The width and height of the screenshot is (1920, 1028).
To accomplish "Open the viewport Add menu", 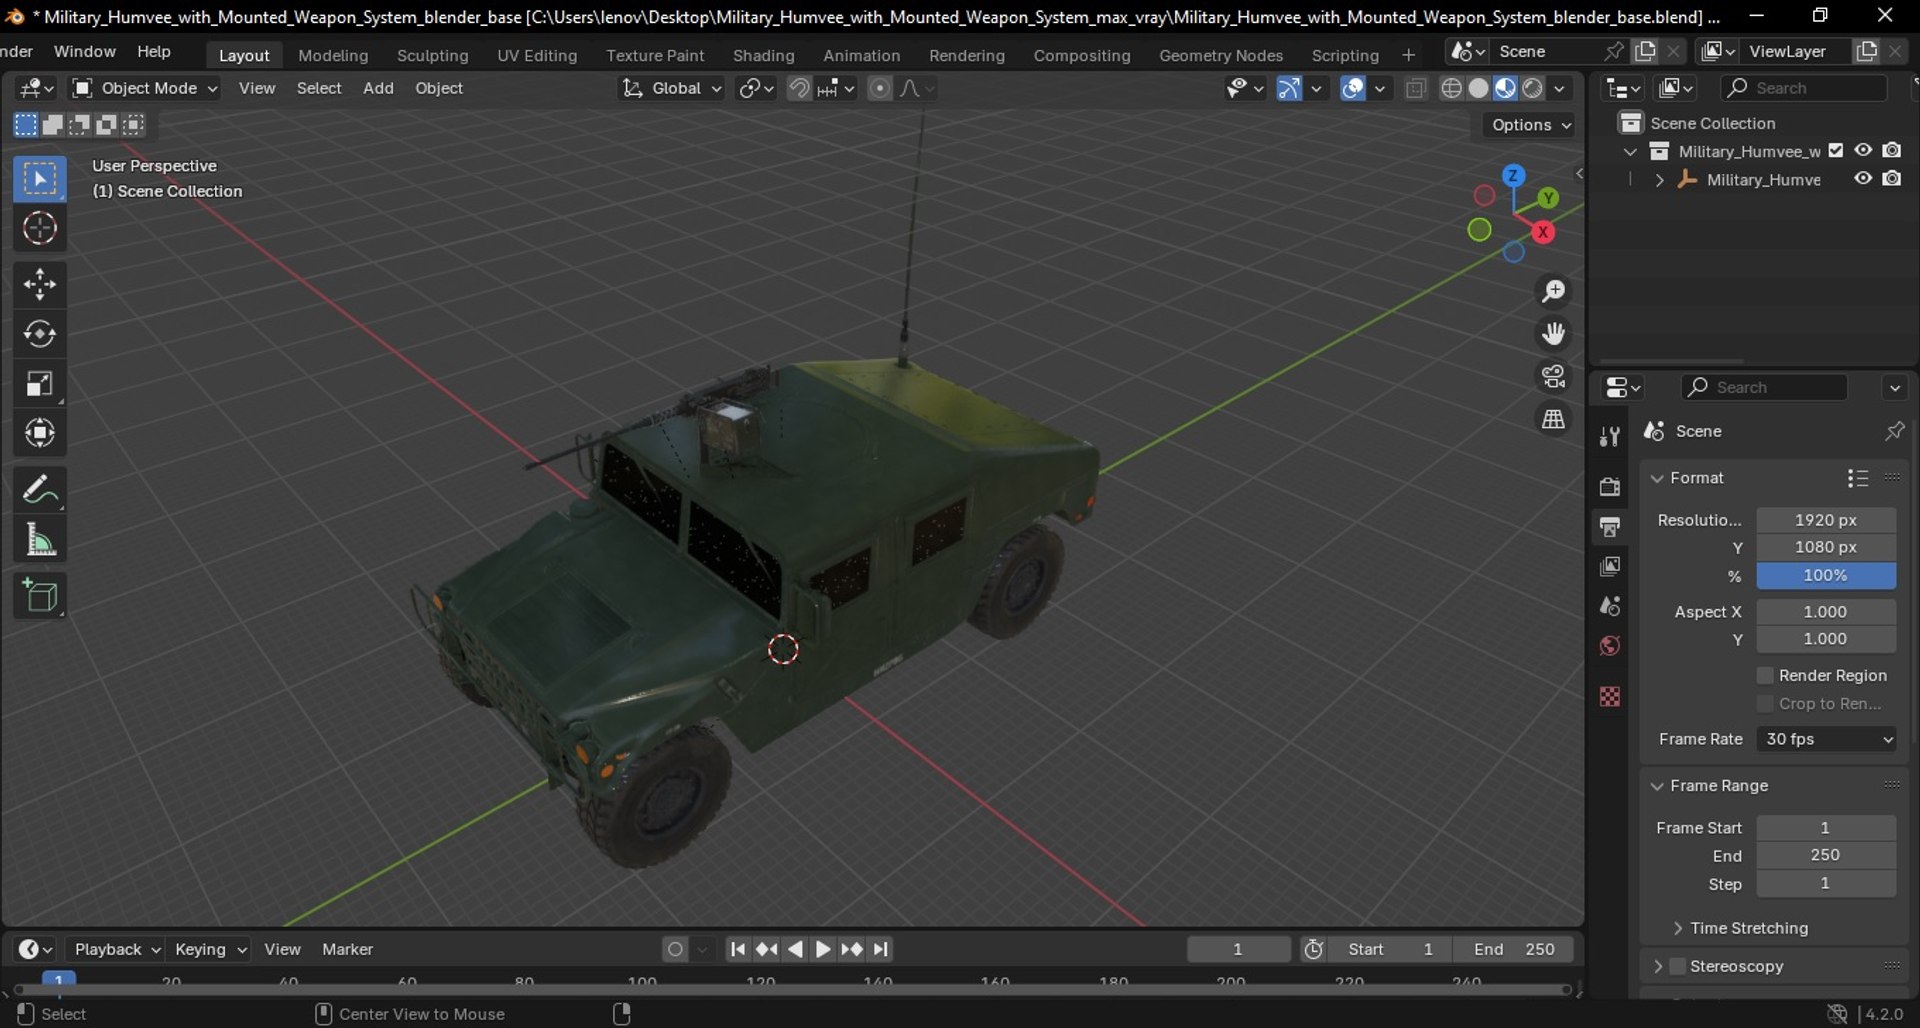I will 378,89.
